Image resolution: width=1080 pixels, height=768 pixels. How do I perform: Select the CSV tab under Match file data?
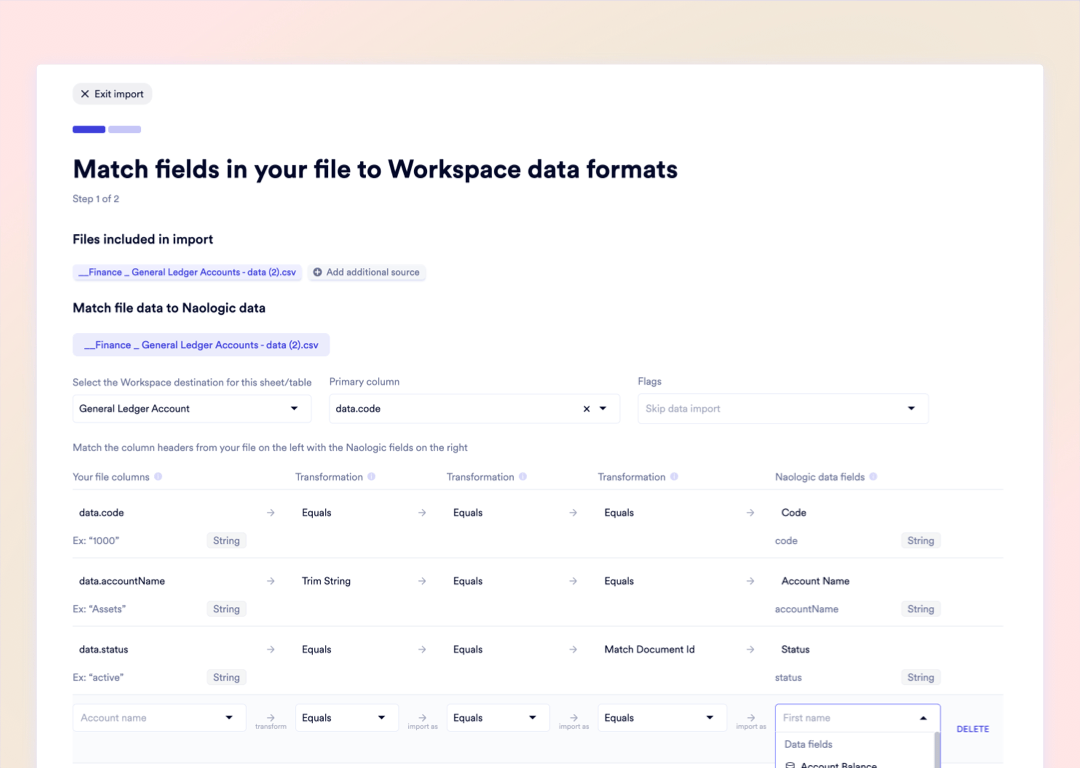pos(201,344)
